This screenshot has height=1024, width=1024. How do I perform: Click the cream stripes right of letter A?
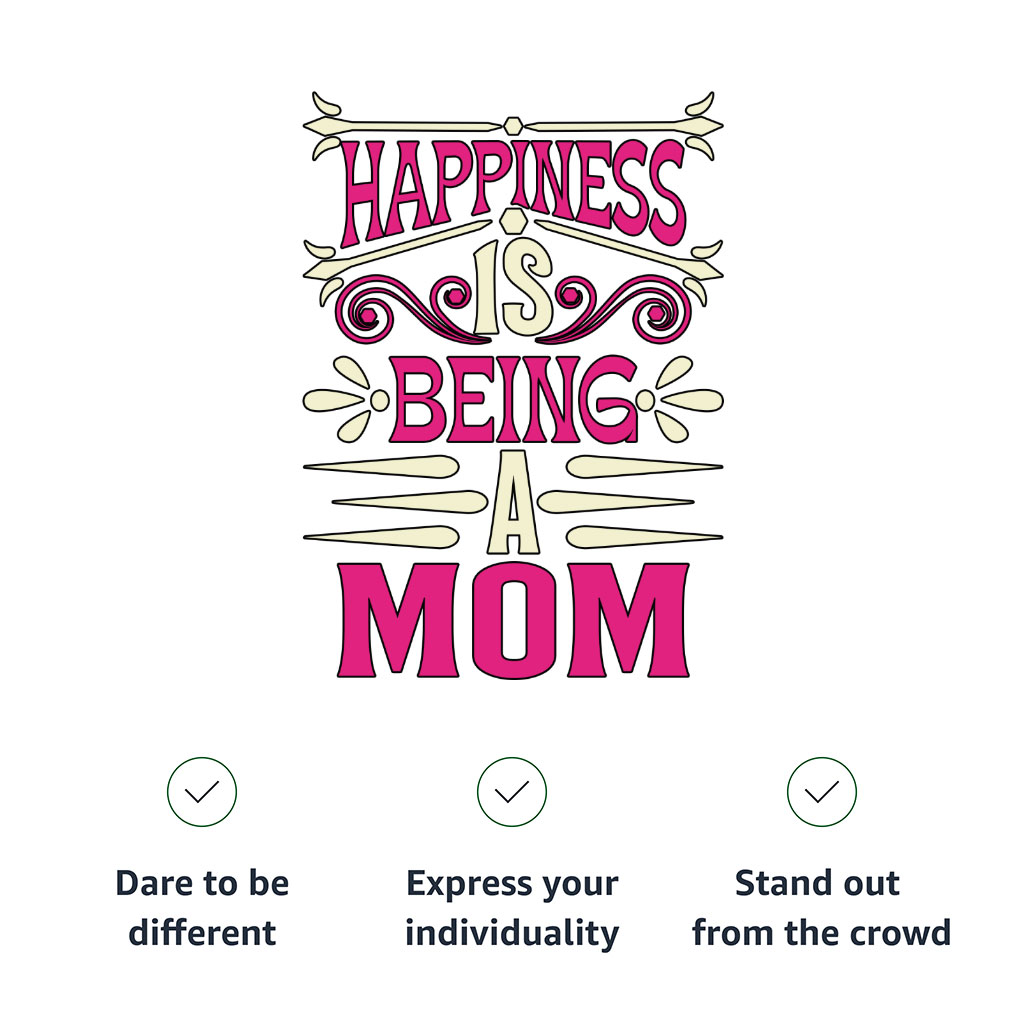click(x=631, y=502)
